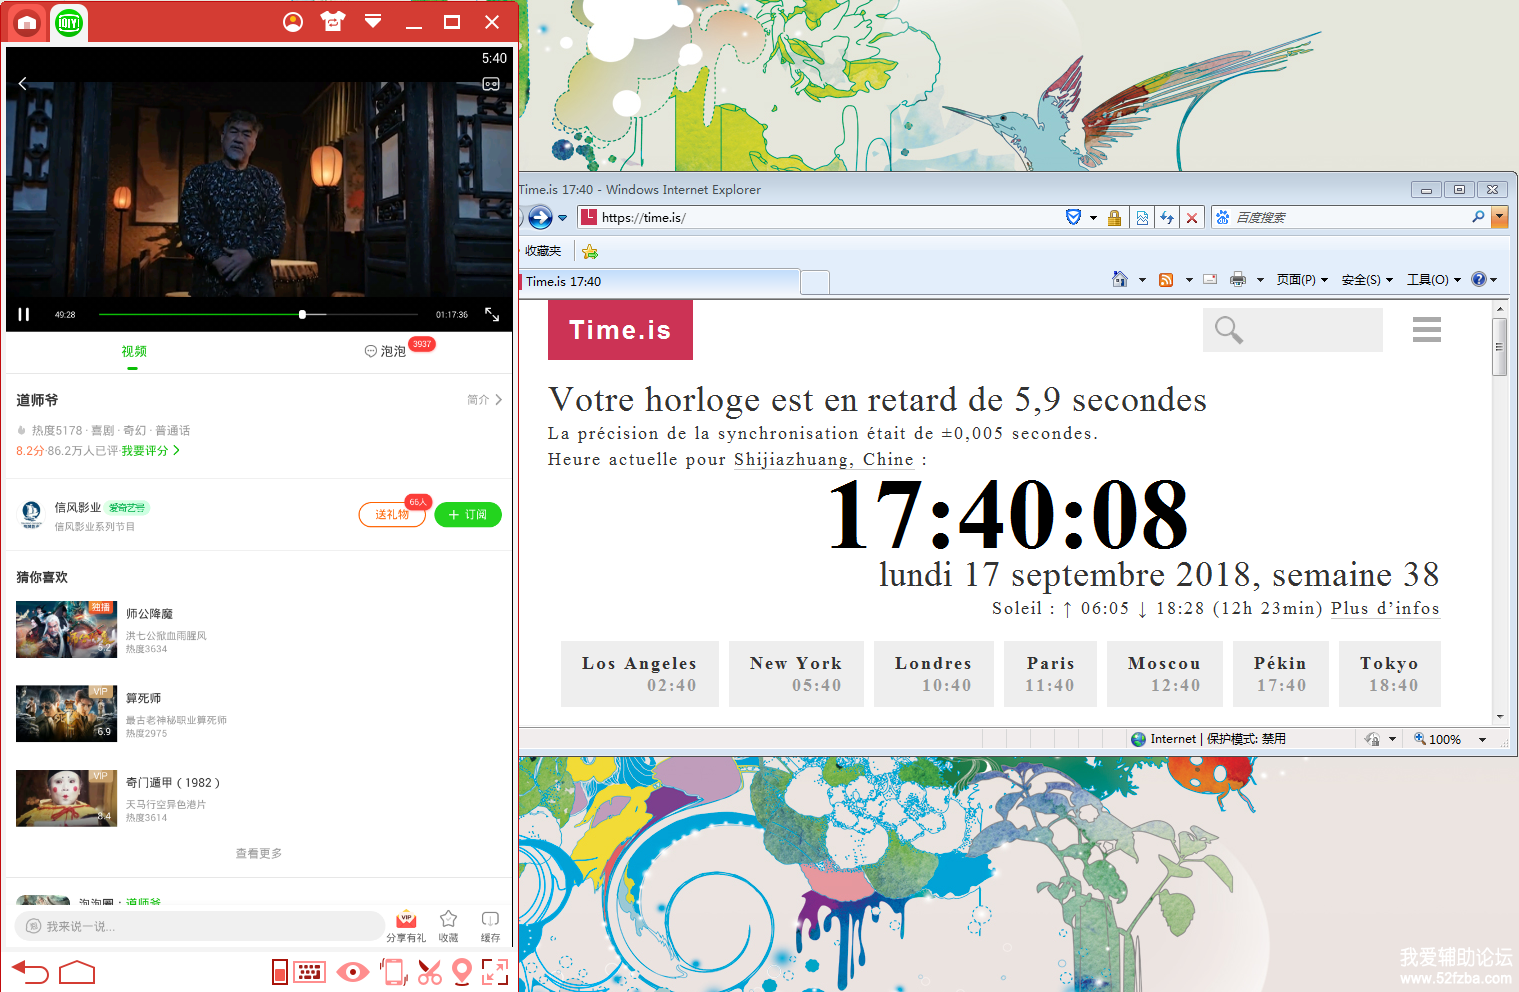Viewport: 1519px width, 992px height.
Task: Click the Time.is logo
Action: tap(620, 330)
